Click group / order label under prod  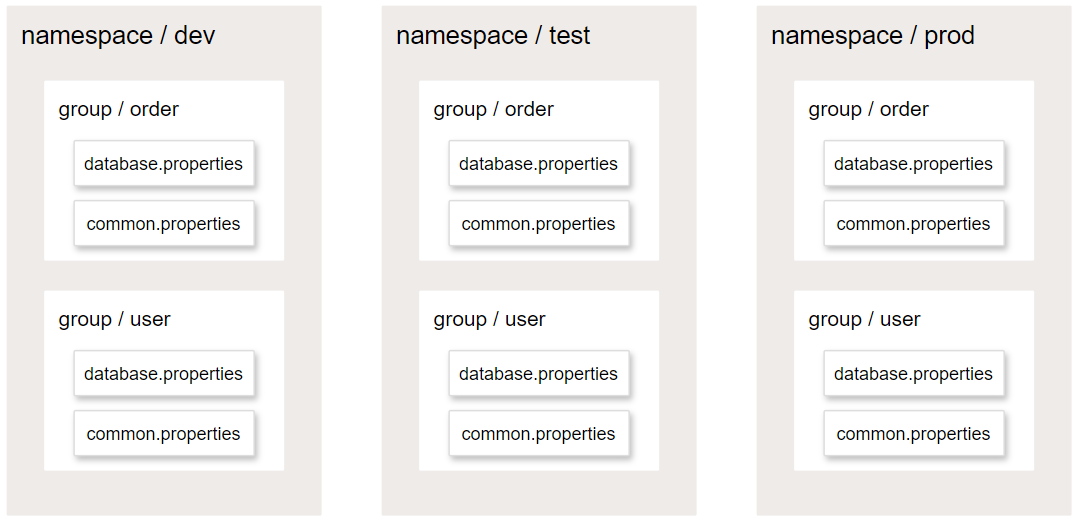[869, 110]
